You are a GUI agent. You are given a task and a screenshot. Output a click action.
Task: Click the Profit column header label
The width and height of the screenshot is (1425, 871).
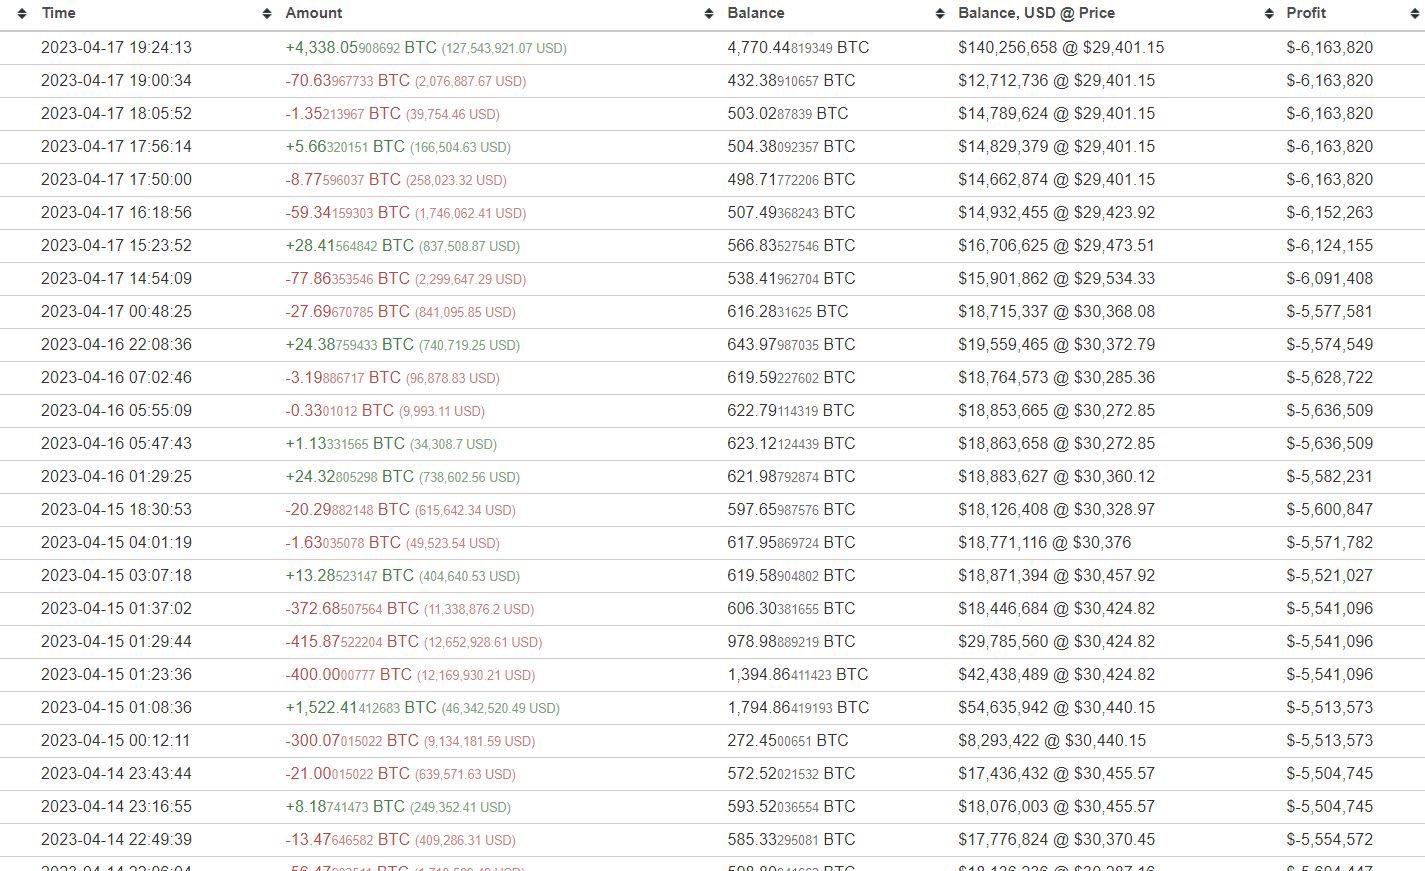click(1306, 13)
